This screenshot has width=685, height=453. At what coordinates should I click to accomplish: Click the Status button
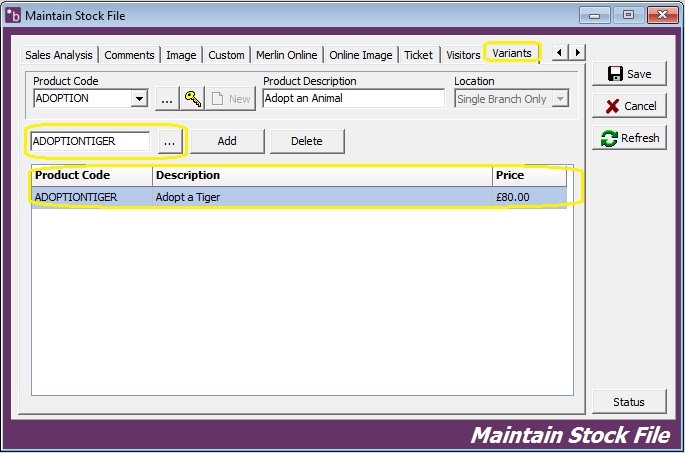pyautogui.click(x=629, y=402)
